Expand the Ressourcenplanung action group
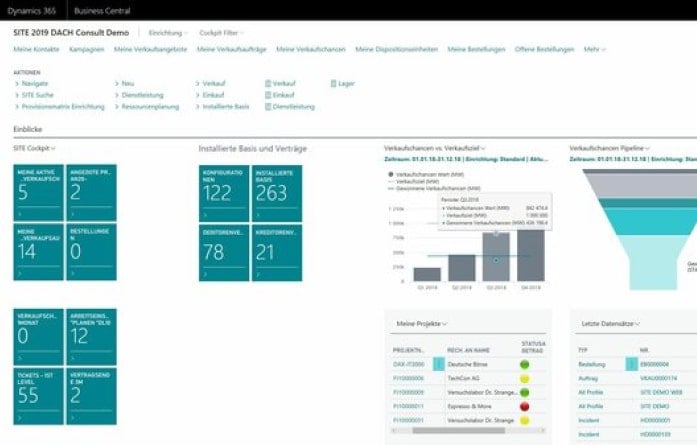 tap(147, 107)
